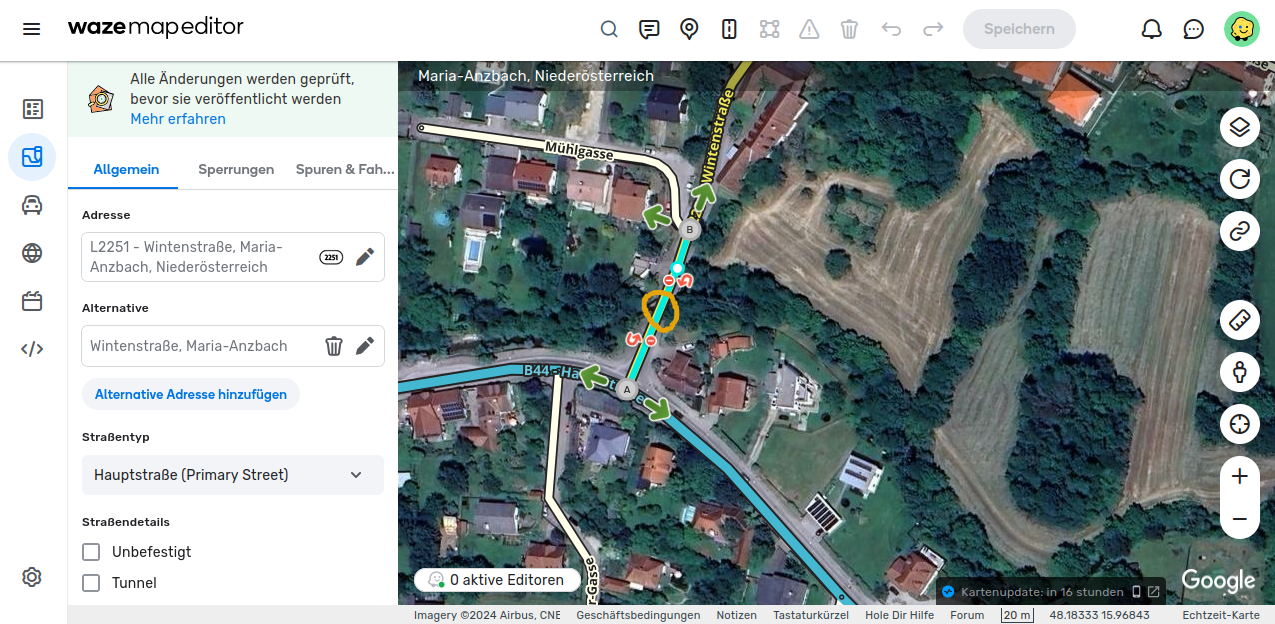Click the reload map data icon
Viewport: 1275px width, 624px height.
tap(1239, 179)
